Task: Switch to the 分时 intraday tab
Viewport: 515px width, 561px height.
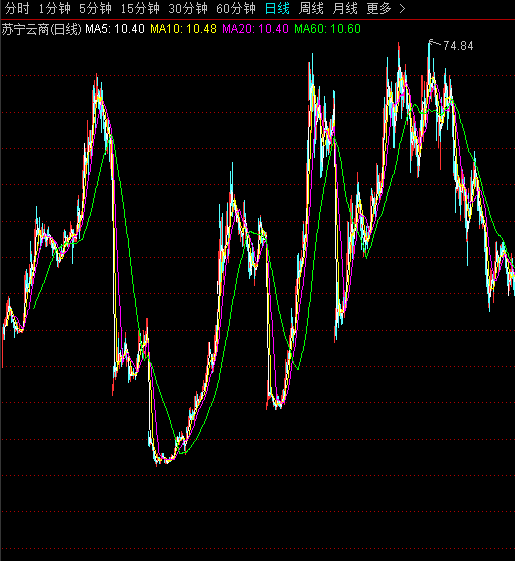Action: pyautogui.click(x=17, y=9)
